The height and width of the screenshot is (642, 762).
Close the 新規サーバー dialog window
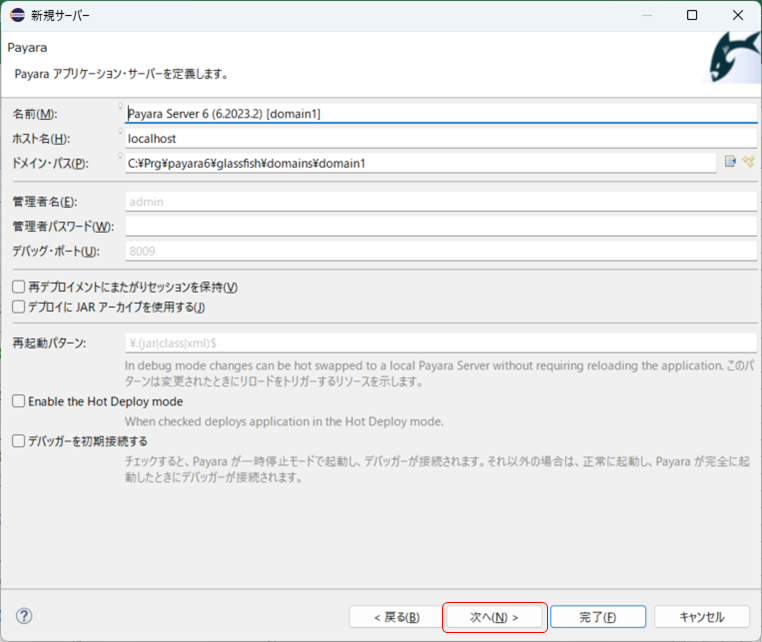[738, 15]
